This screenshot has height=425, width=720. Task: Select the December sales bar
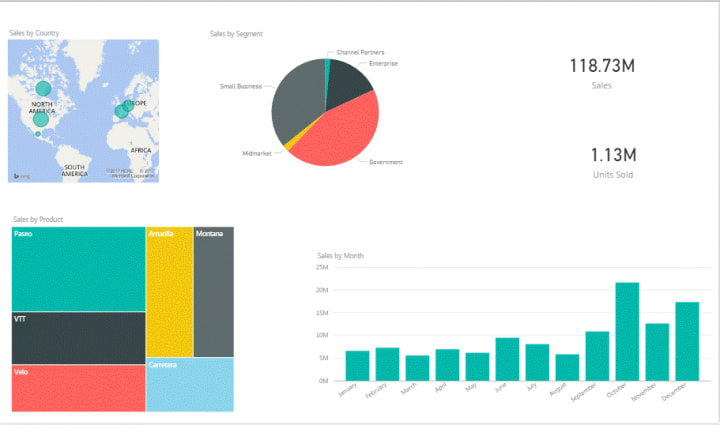(x=687, y=341)
